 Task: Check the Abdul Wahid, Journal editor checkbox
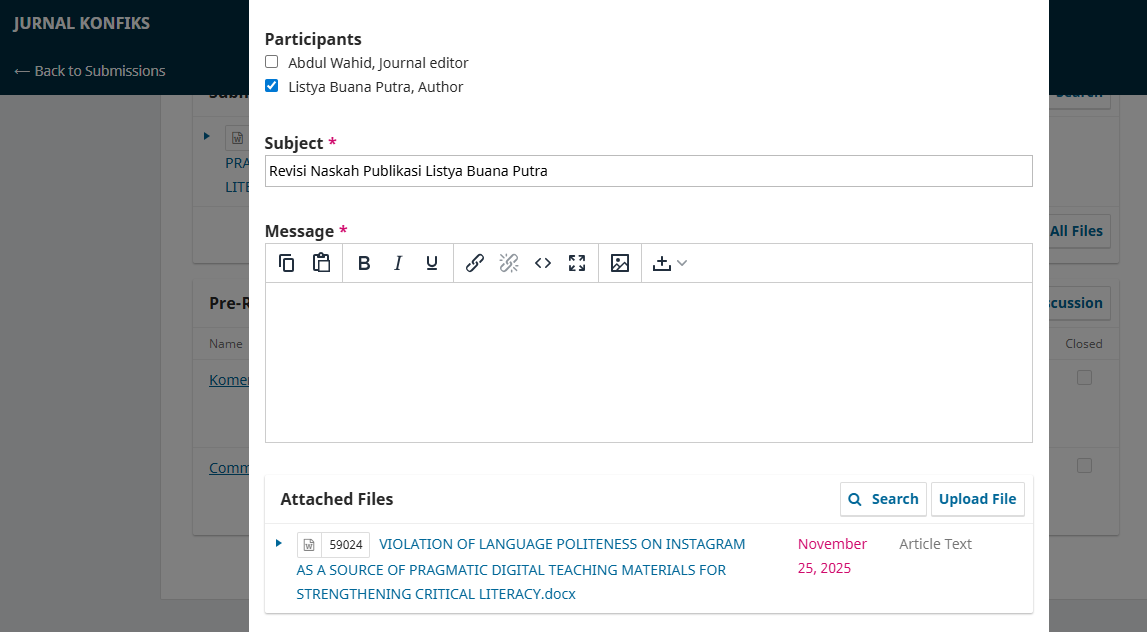(x=272, y=62)
